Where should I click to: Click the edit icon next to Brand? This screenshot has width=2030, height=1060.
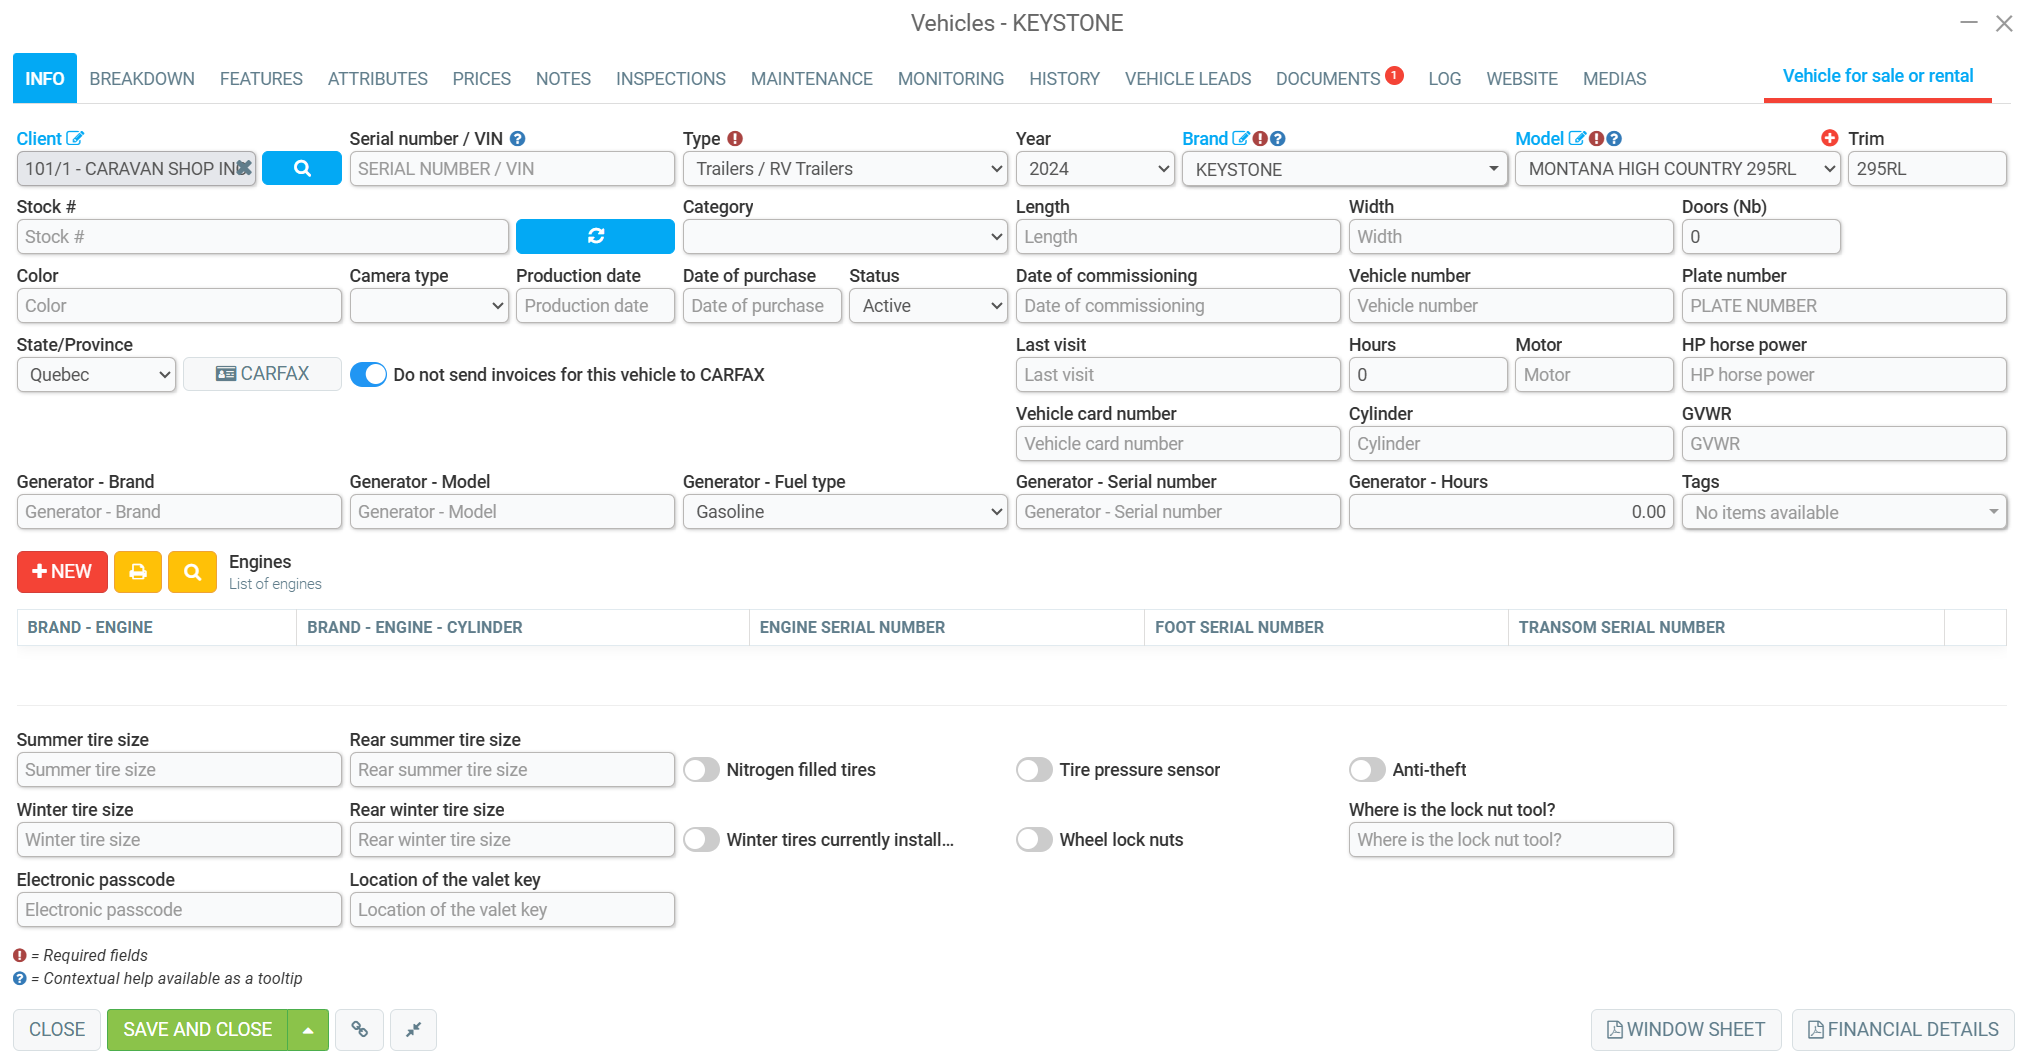[x=1241, y=139]
